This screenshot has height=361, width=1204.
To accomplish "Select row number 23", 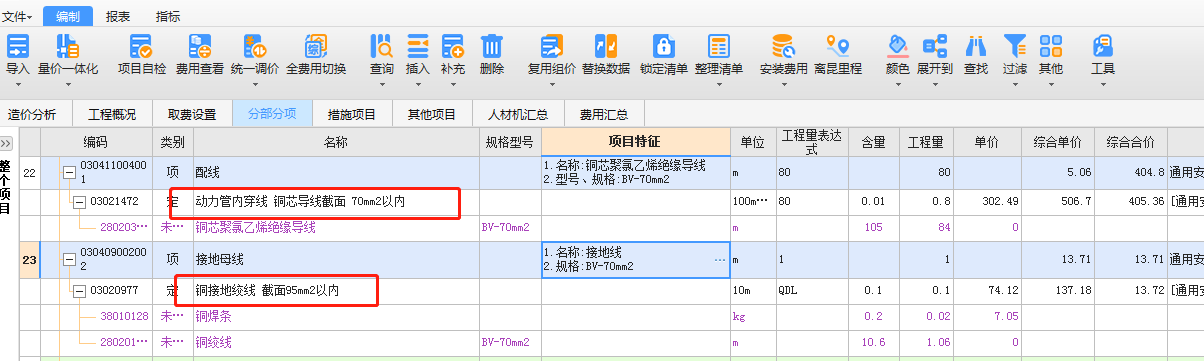I will pyautogui.click(x=29, y=260).
